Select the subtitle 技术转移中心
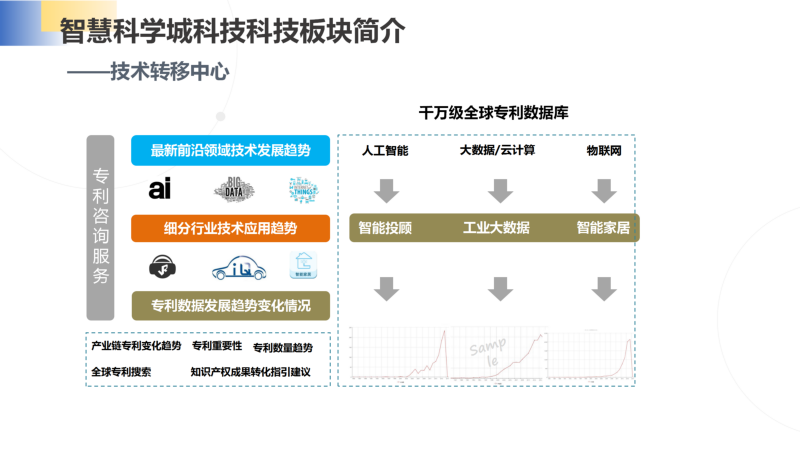The width and height of the screenshot is (800, 450). point(170,71)
